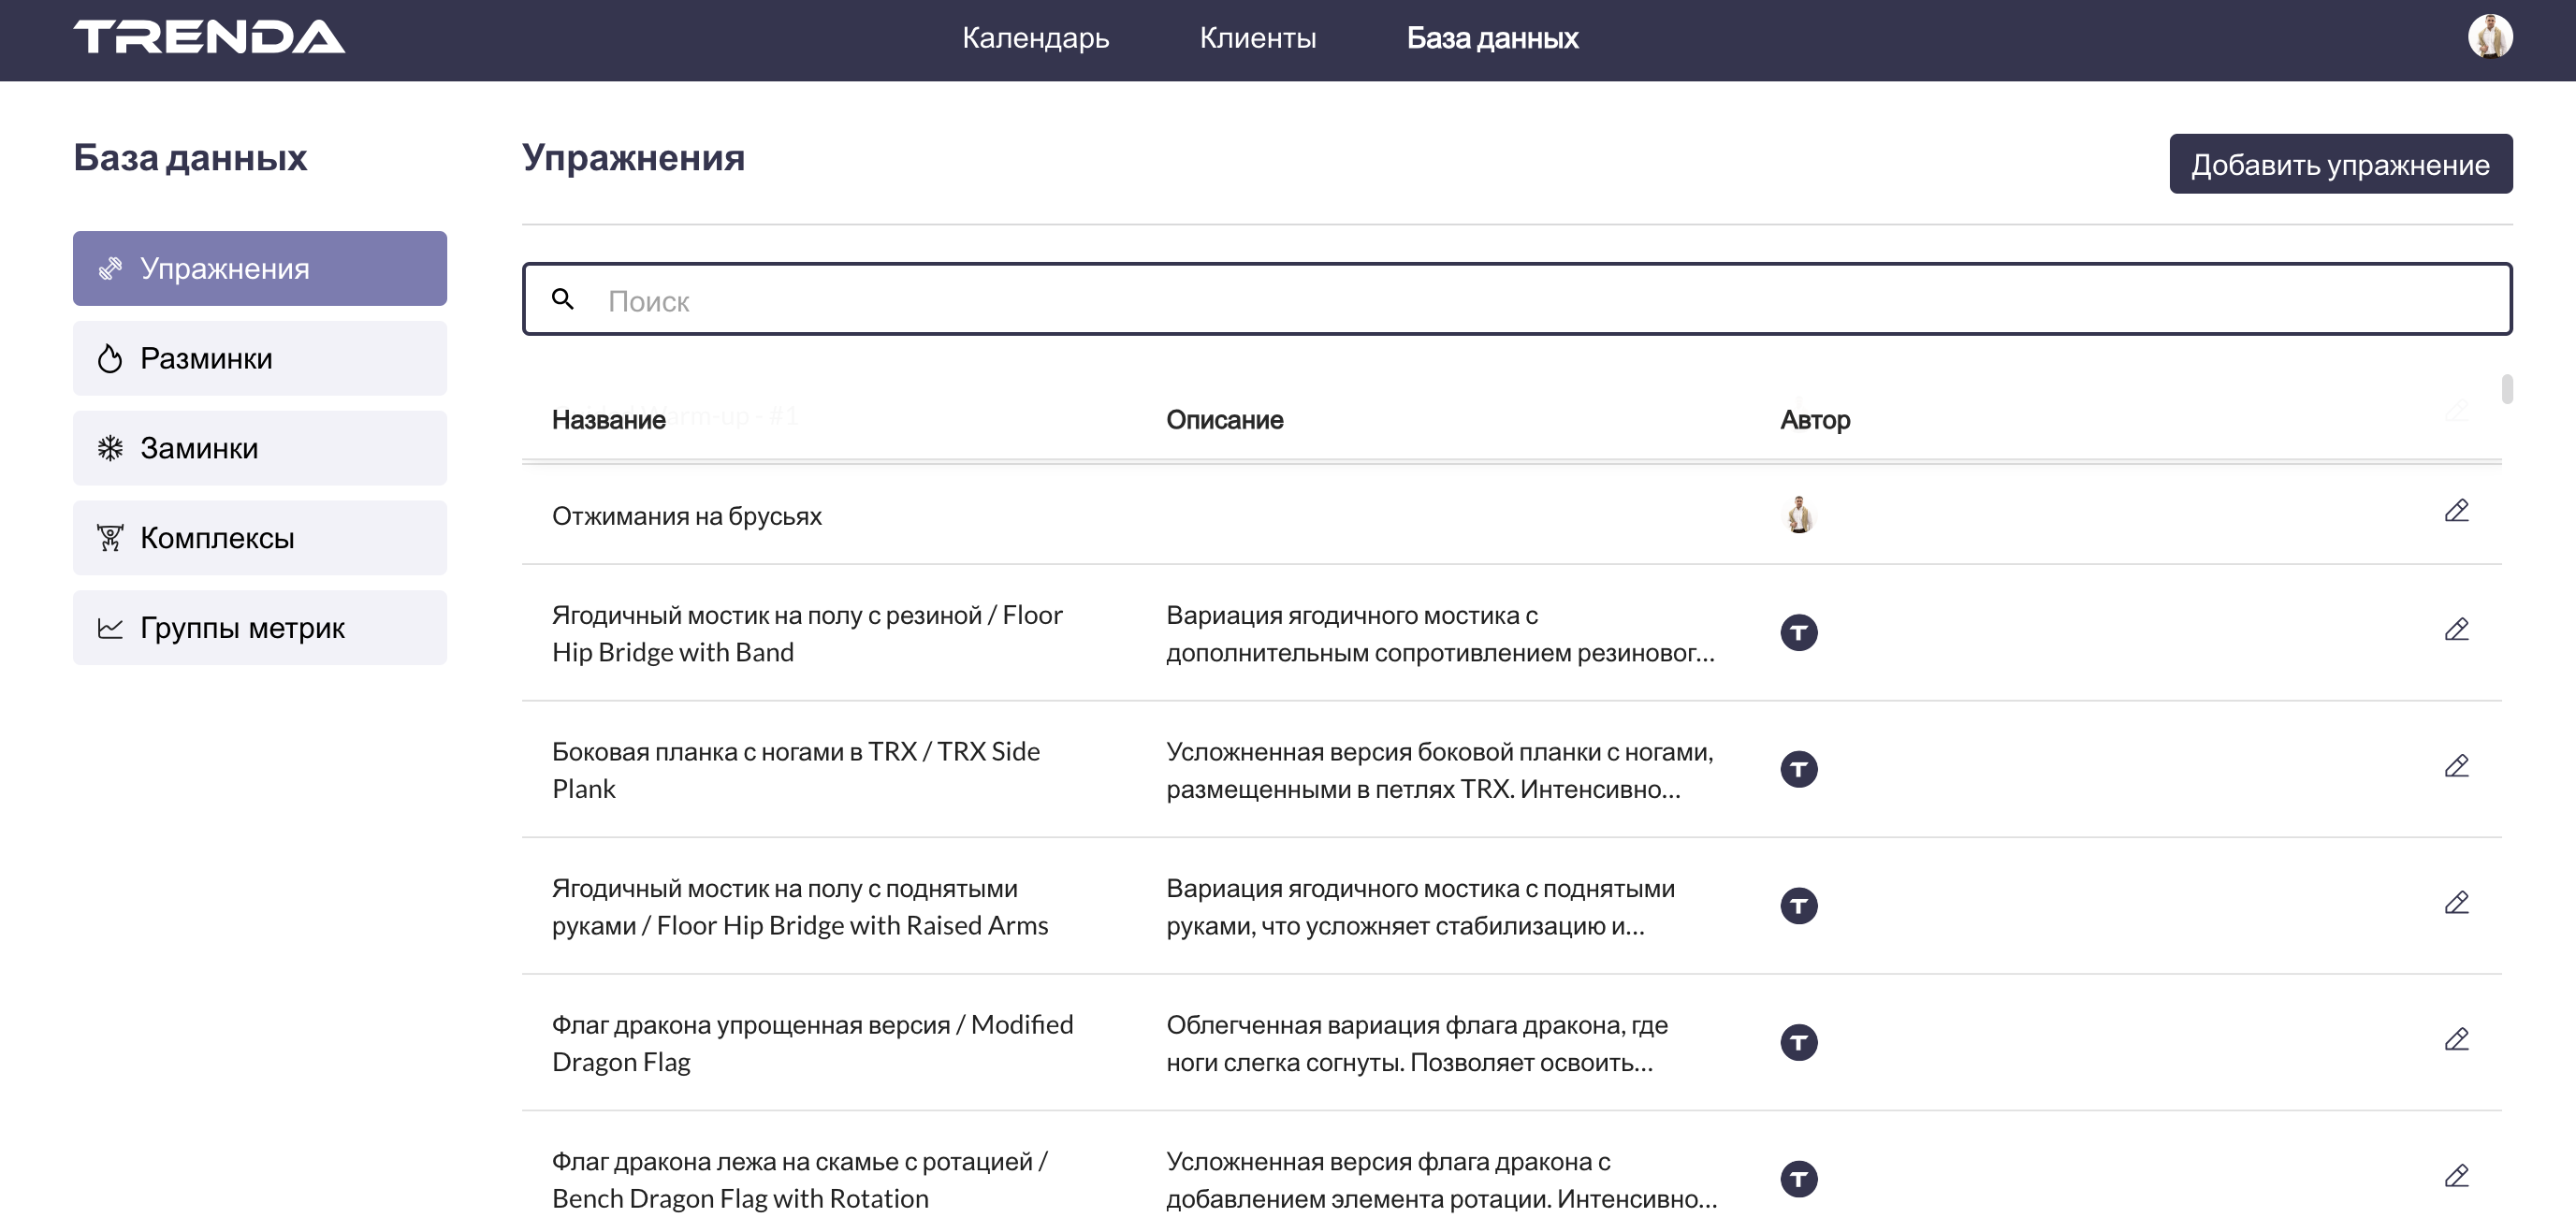
Task: Click the exercise list scrollbar thumb
Action: [2507, 389]
